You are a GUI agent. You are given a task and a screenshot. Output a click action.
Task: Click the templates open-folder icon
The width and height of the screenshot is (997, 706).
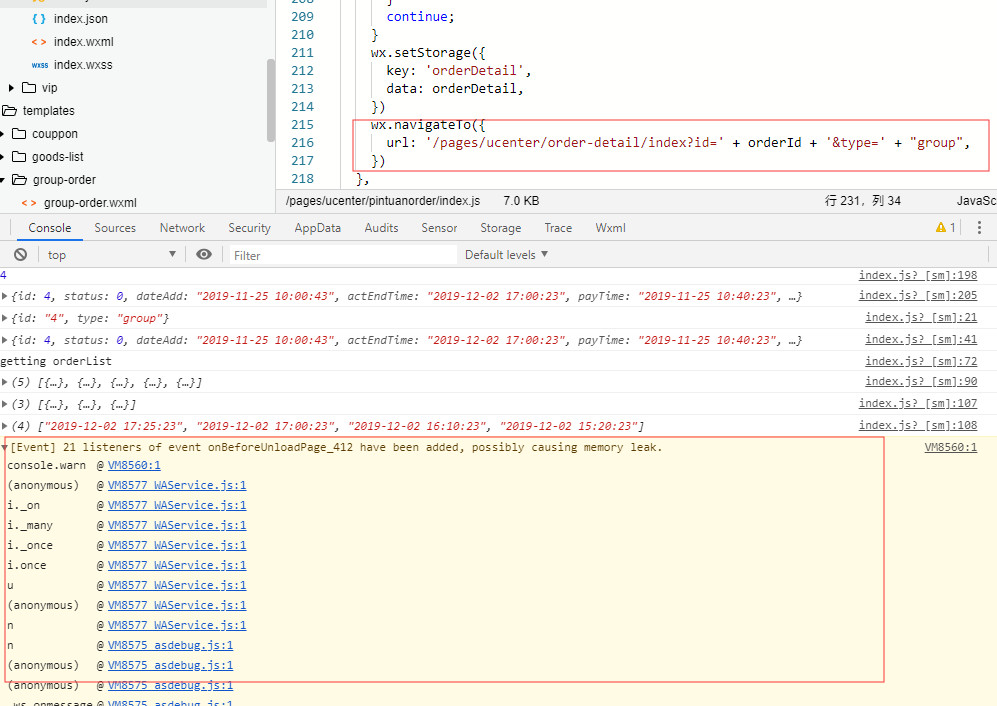[10, 111]
